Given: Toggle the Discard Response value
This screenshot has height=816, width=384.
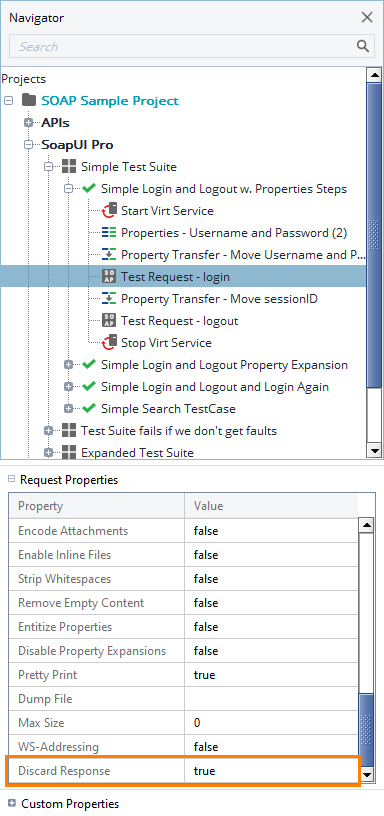Looking at the screenshot, I should tap(271, 771).
